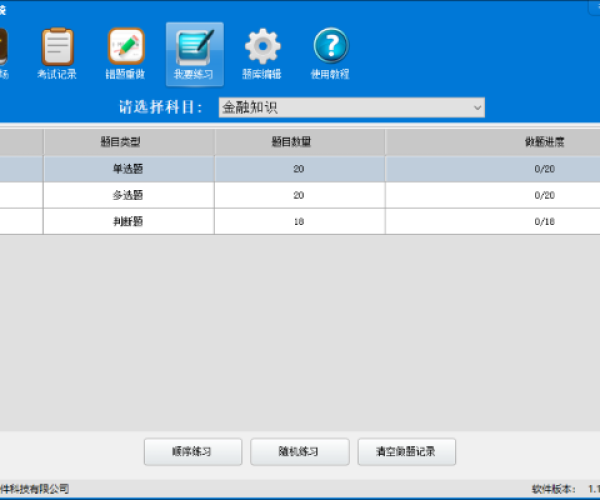Open 考试记录 exam records icon
The width and height of the screenshot is (600, 500).
57,54
